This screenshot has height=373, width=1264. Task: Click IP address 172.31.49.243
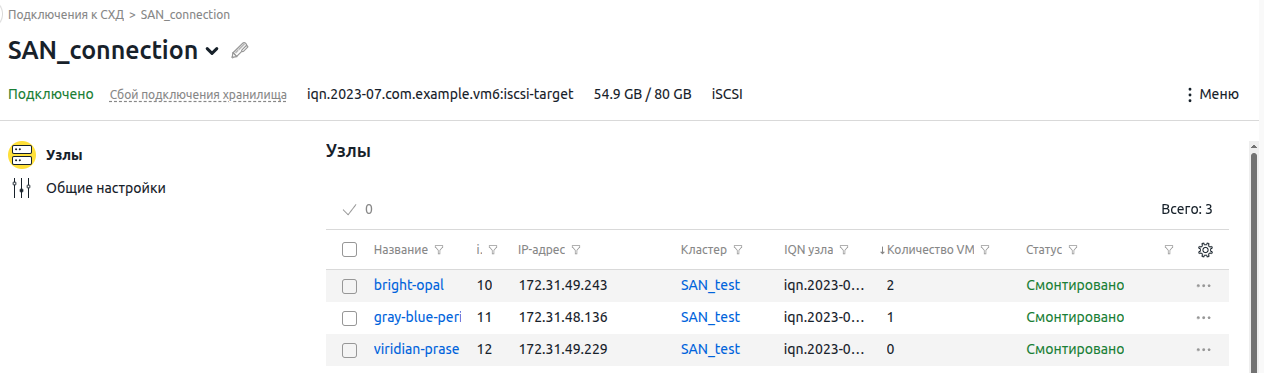point(563,285)
